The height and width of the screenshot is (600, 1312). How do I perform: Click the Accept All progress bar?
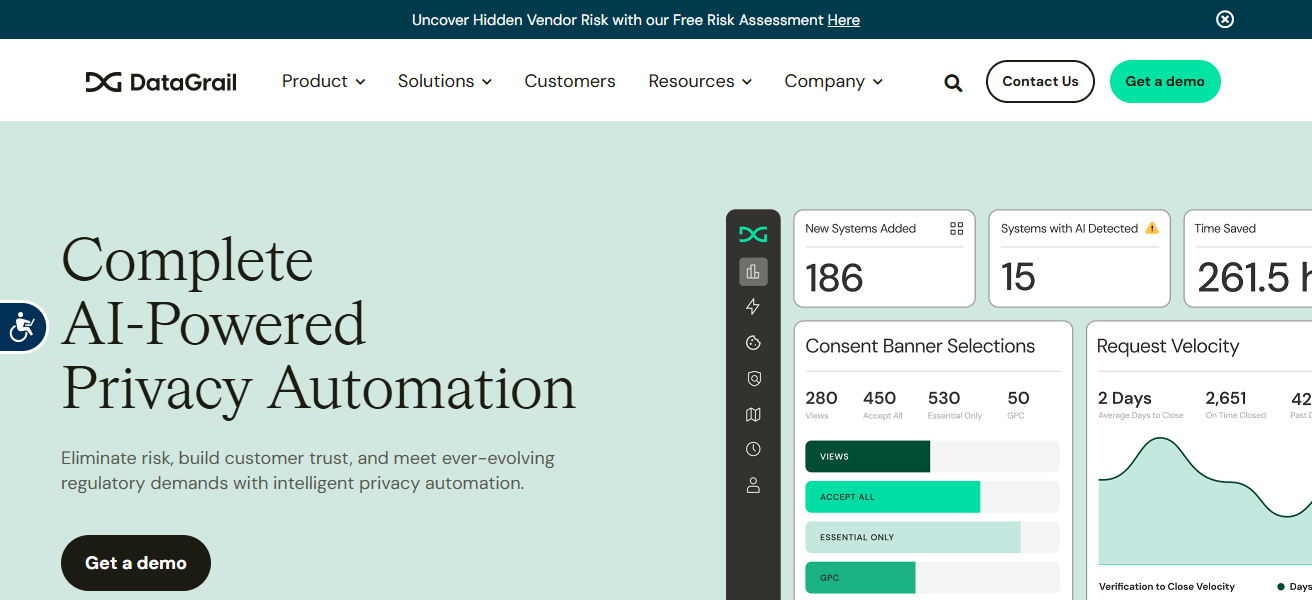point(892,497)
